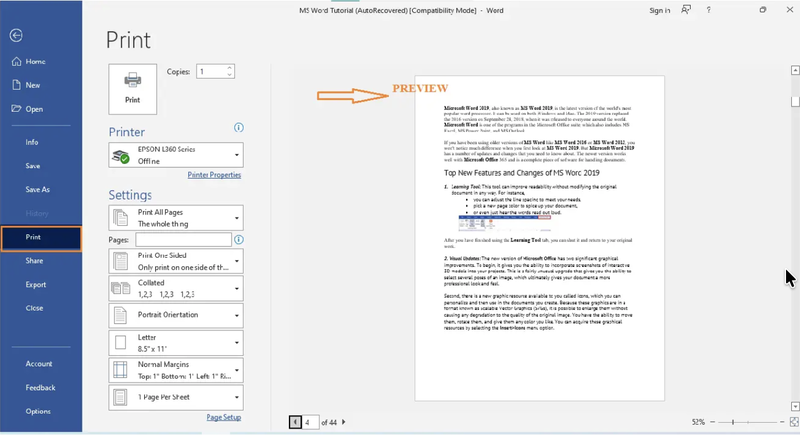Click the Printer info icon
This screenshot has width=800, height=435.
coord(239,127)
